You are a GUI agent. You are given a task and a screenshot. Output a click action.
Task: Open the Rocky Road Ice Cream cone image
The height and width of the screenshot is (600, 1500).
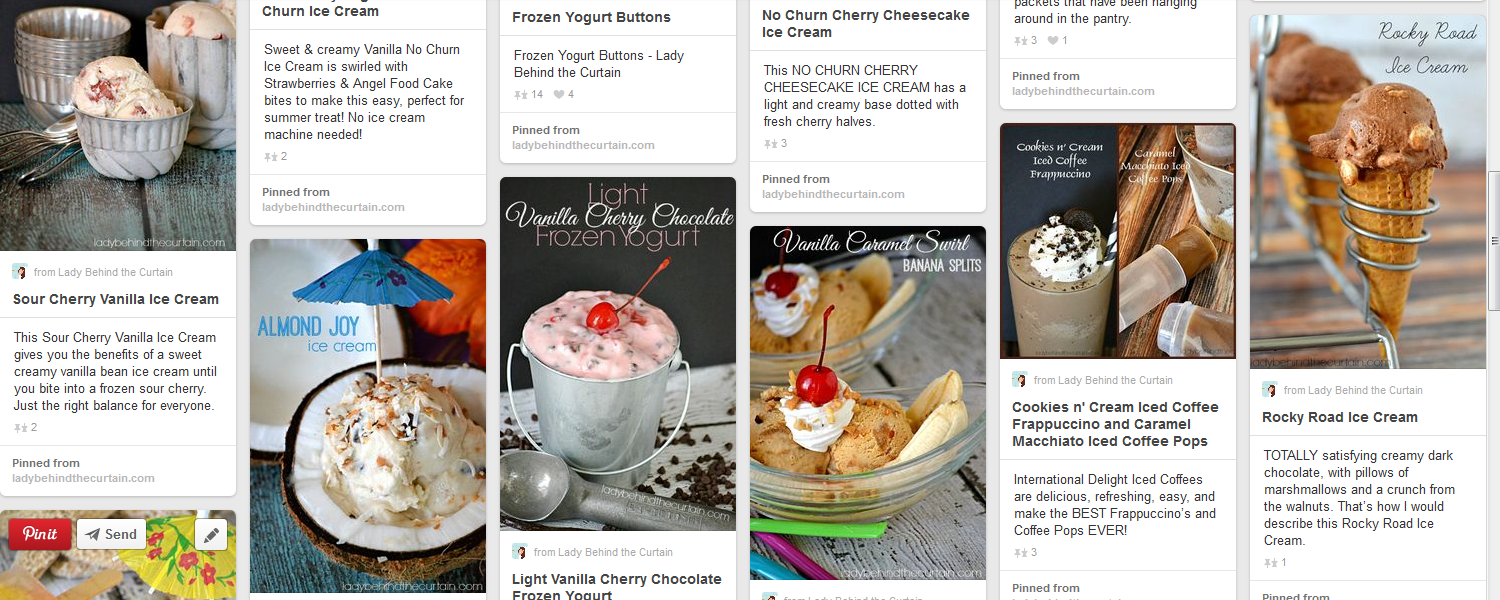(1368, 192)
